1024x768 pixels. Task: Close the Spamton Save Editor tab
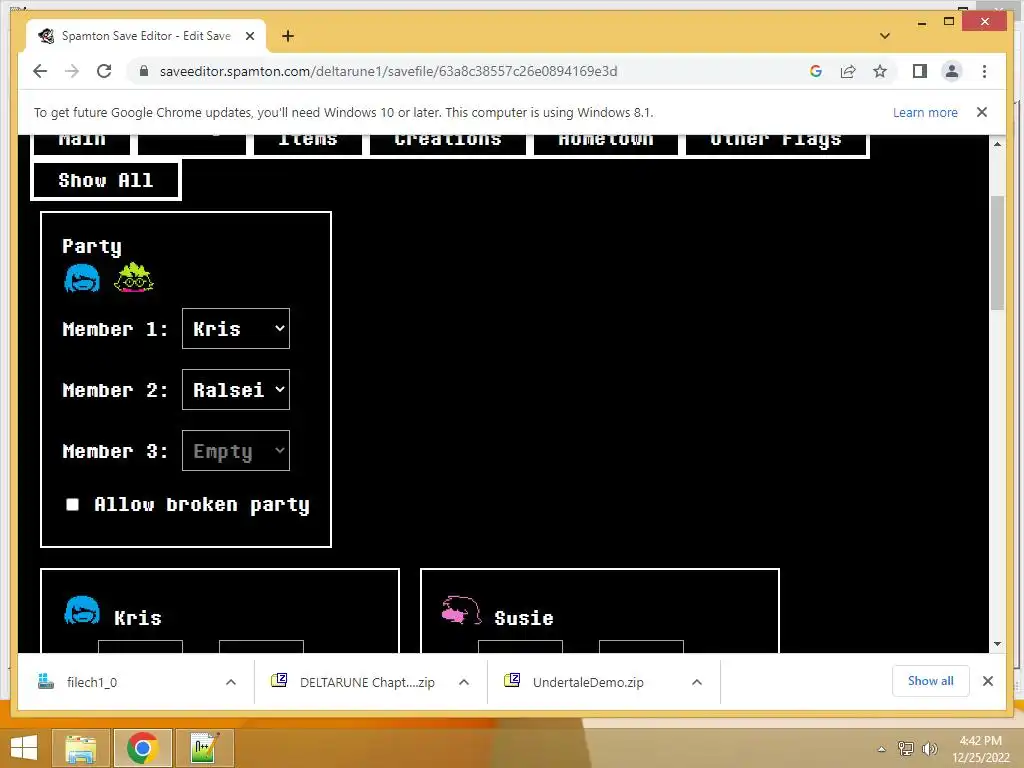pyautogui.click(x=249, y=36)
